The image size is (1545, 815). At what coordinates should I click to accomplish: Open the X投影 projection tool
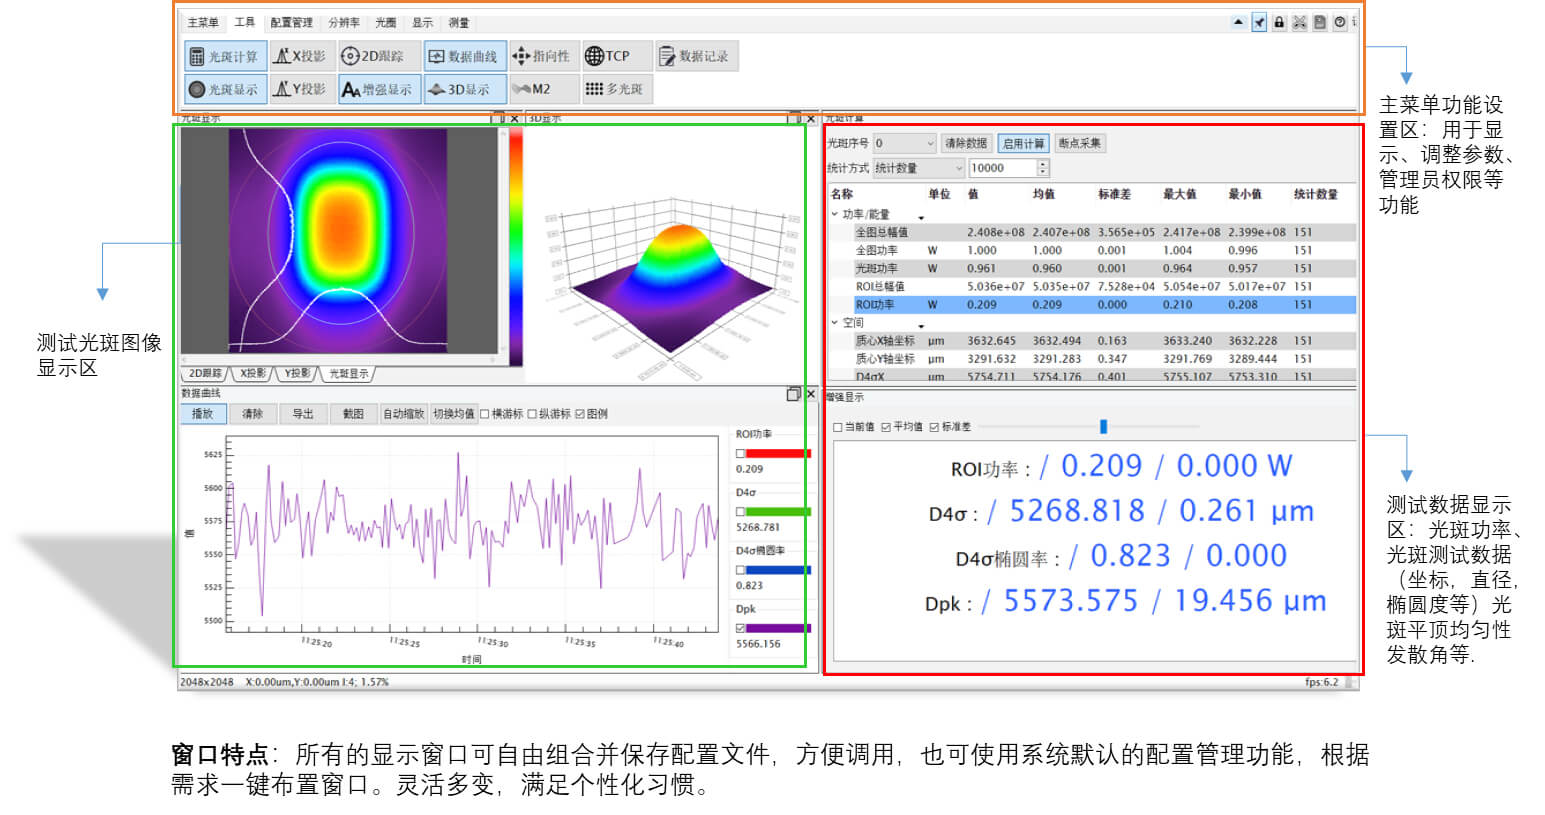click(x=300, y=57)
